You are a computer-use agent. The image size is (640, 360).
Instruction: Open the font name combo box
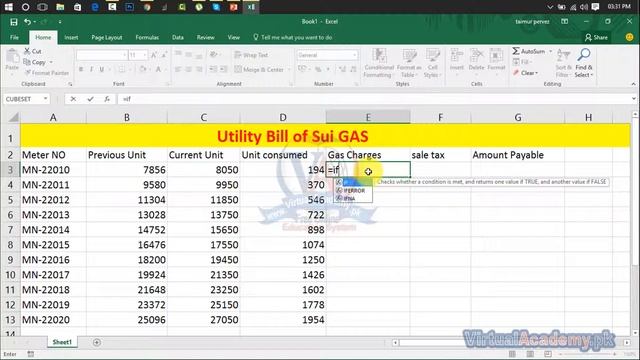[102, 55]
